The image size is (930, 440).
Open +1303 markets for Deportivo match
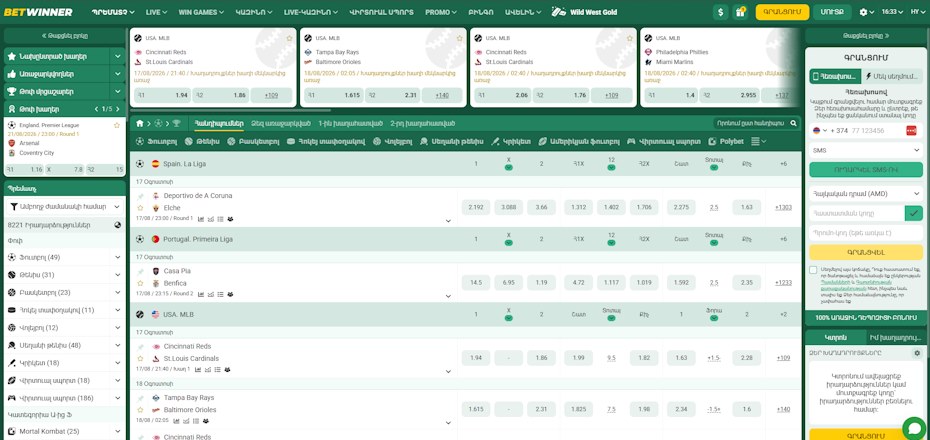(783, 208)
